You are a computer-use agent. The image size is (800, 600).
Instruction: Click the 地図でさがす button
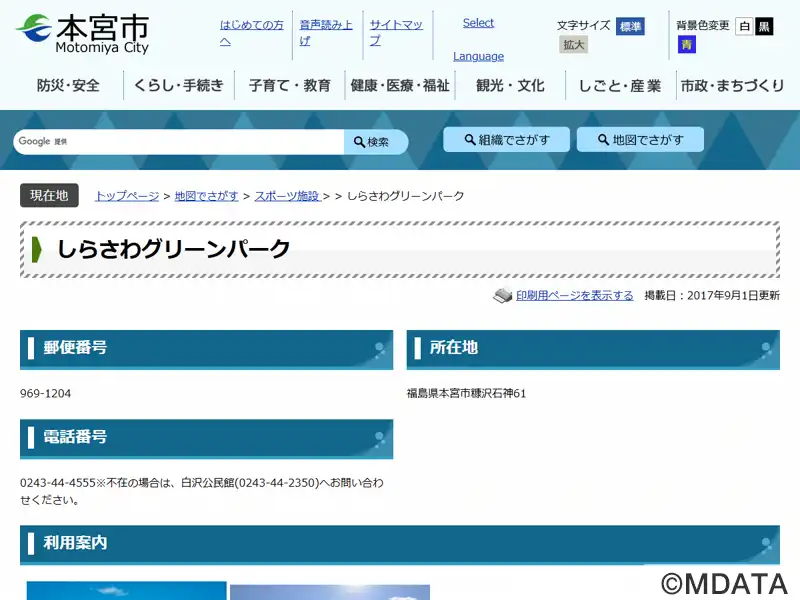point(640,139)
